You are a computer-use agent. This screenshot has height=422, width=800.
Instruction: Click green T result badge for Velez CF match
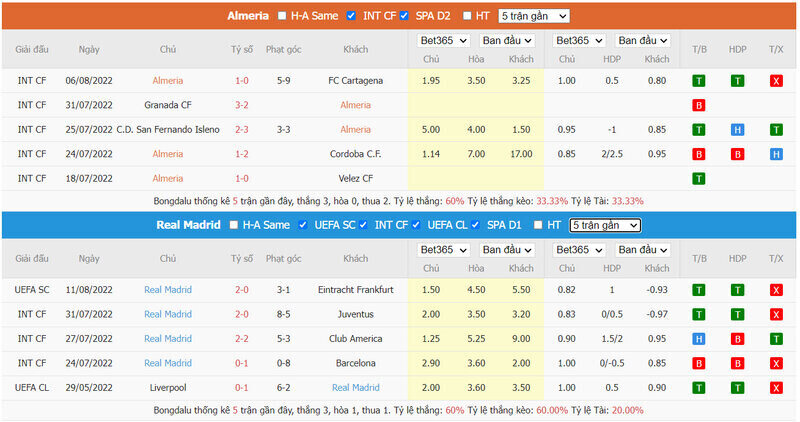(698, 179)
